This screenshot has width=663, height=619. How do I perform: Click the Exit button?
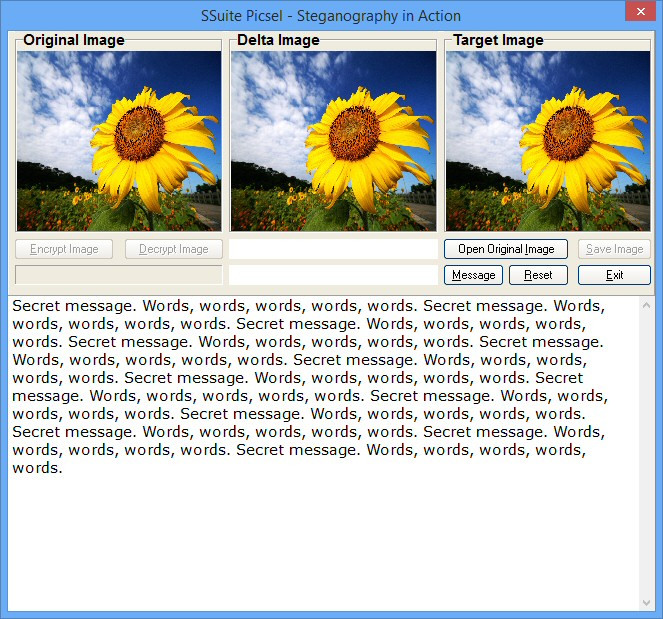[x=614, y=275]
